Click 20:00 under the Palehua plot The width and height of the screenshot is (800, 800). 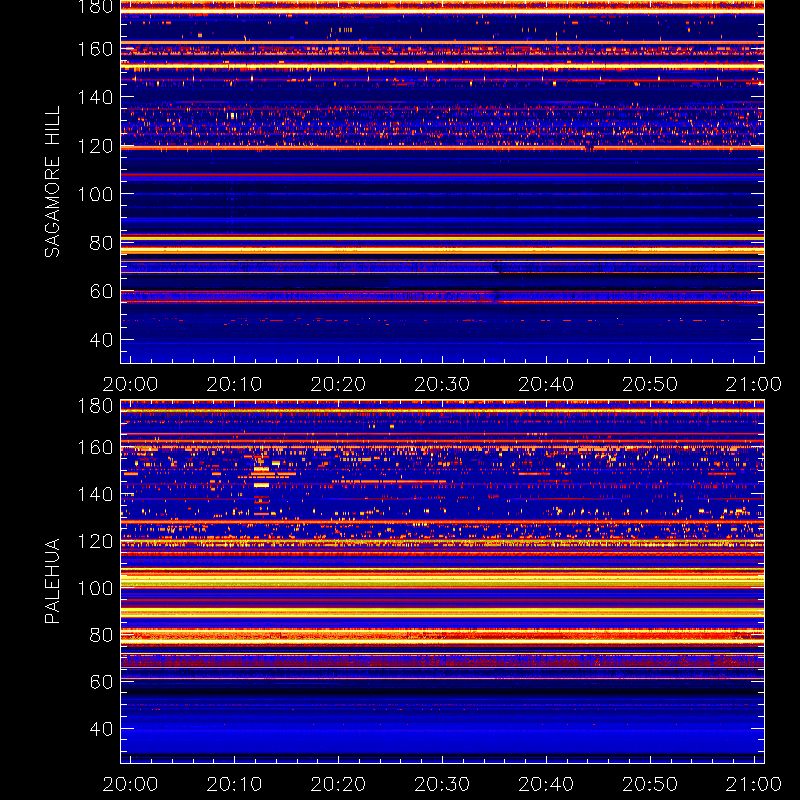pyautogui.click(x=130, y=784)
